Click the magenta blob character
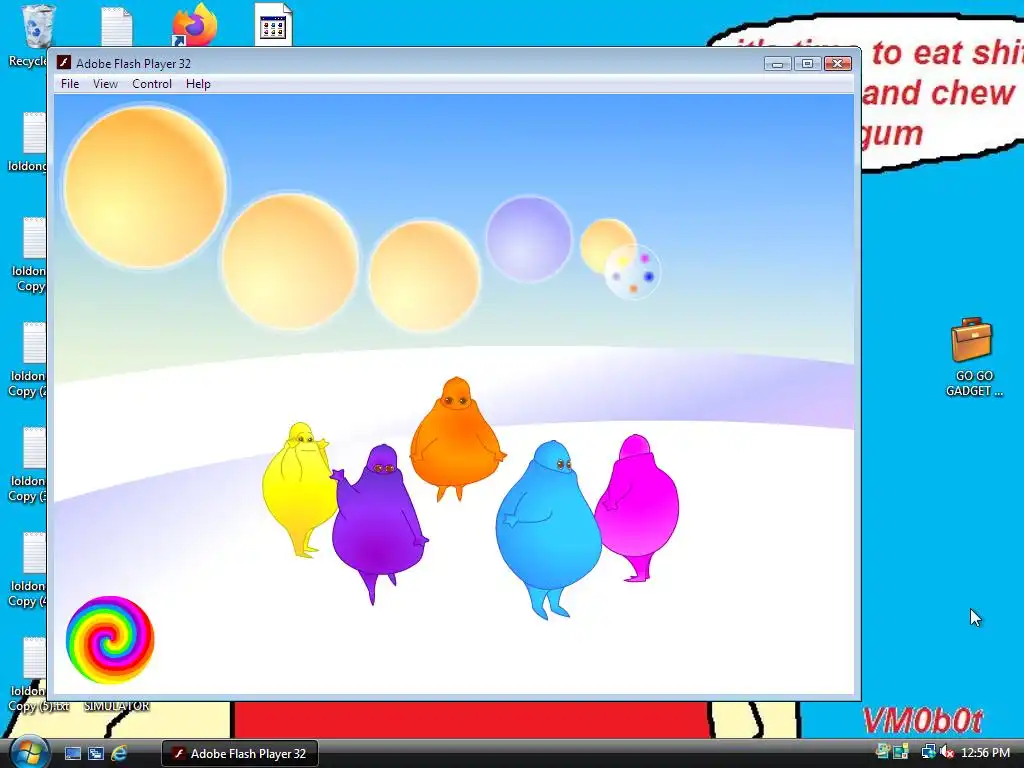Viewport: 1024px width, 768px height. [637, 507]
